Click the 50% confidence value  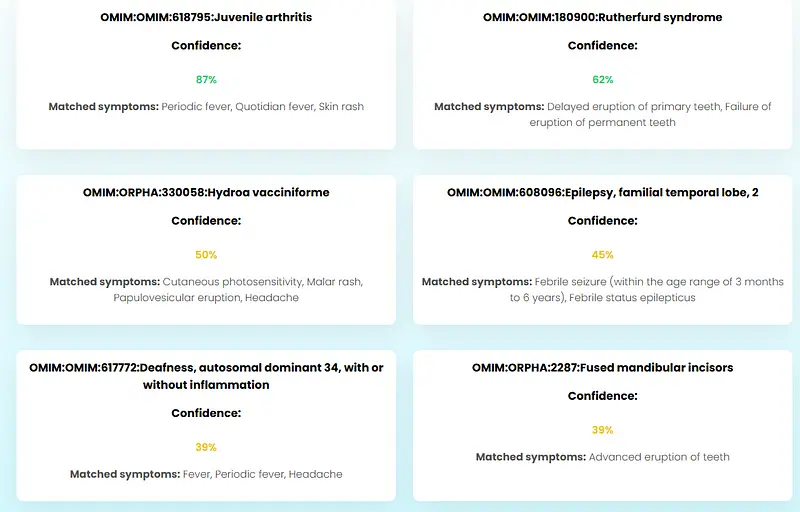click(206, 255)
